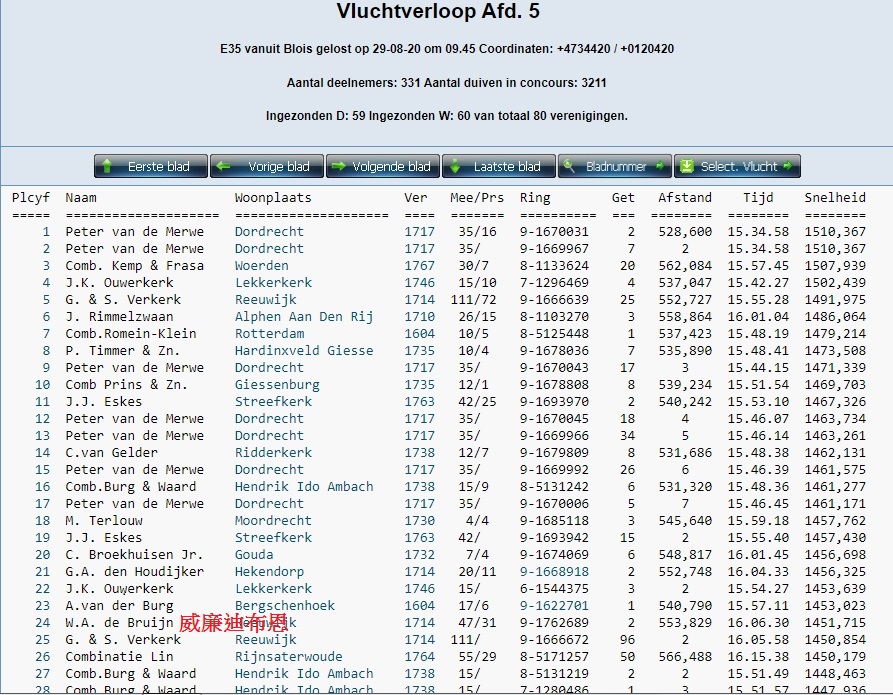Select speed value 1507,939

835,265
